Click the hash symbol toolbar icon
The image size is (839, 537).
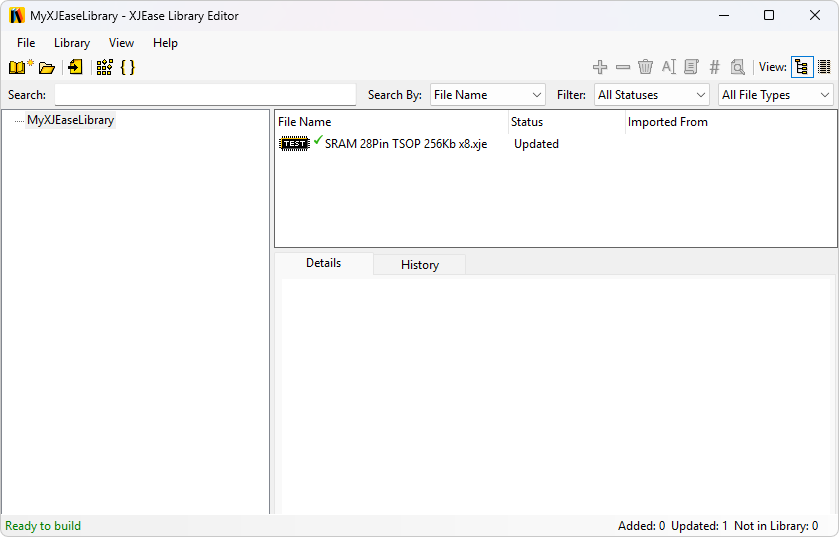click(714, 67)
